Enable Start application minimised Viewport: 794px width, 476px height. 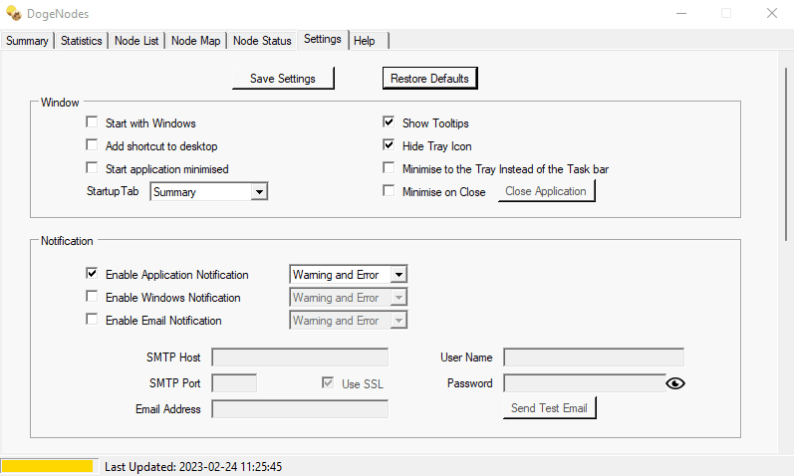point(92,168)
